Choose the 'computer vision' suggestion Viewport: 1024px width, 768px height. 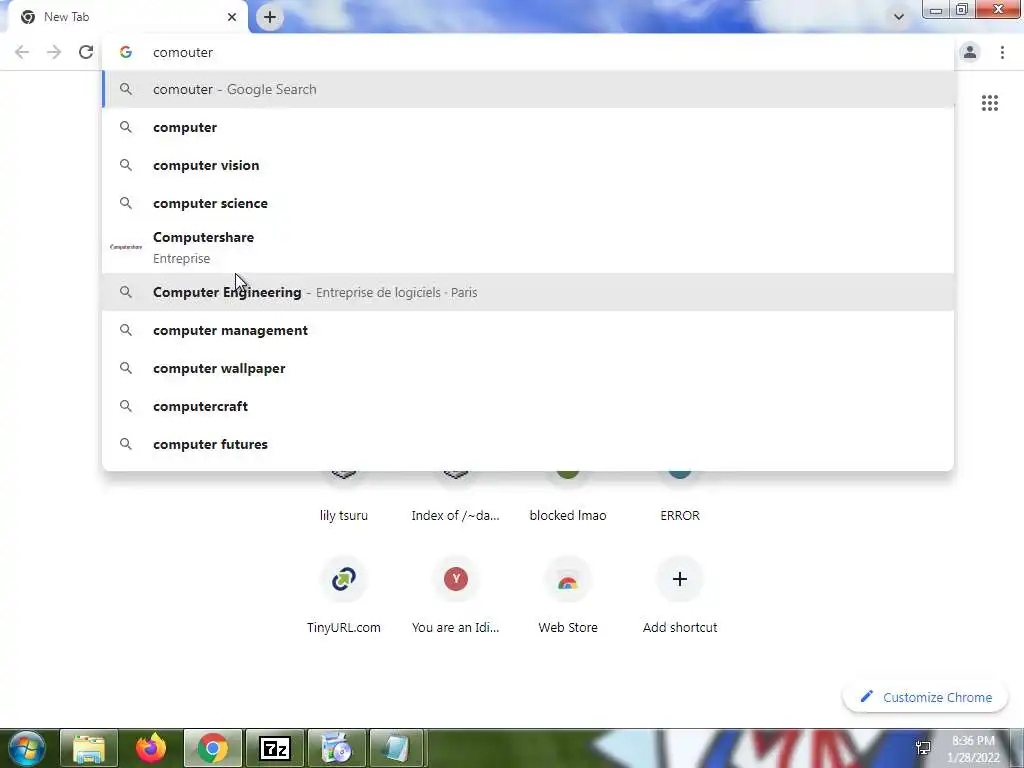point(529,165)
